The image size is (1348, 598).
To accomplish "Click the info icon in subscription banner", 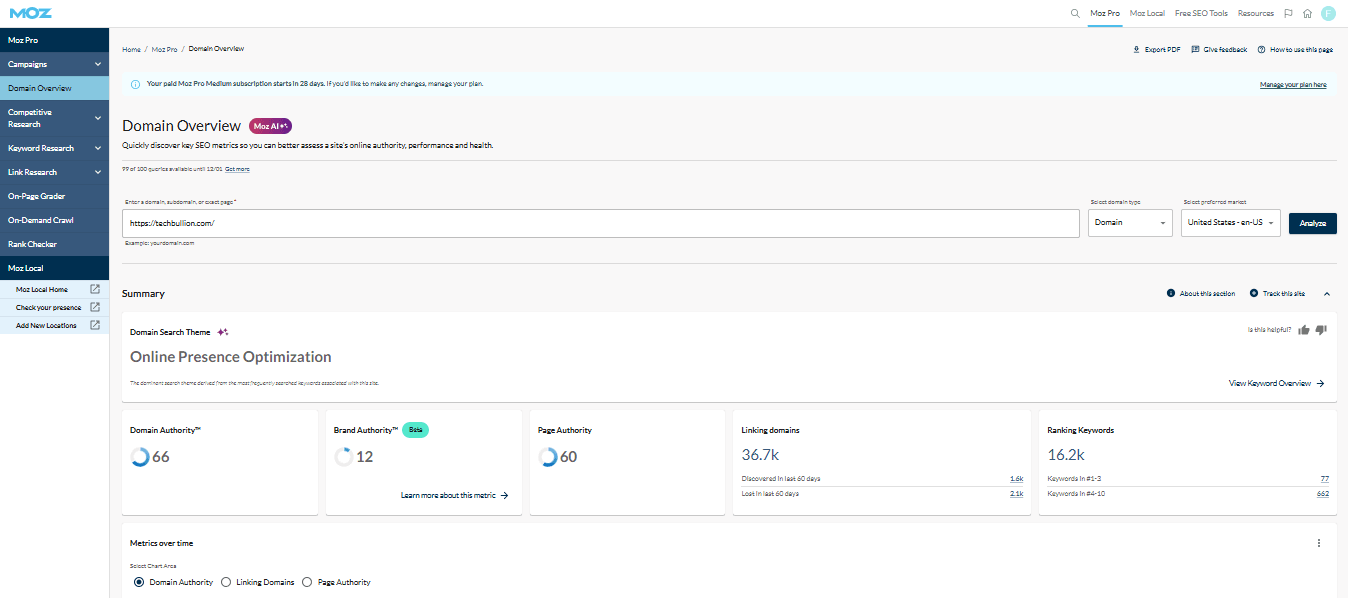I will pyautogui.click(x=135, y=84).
